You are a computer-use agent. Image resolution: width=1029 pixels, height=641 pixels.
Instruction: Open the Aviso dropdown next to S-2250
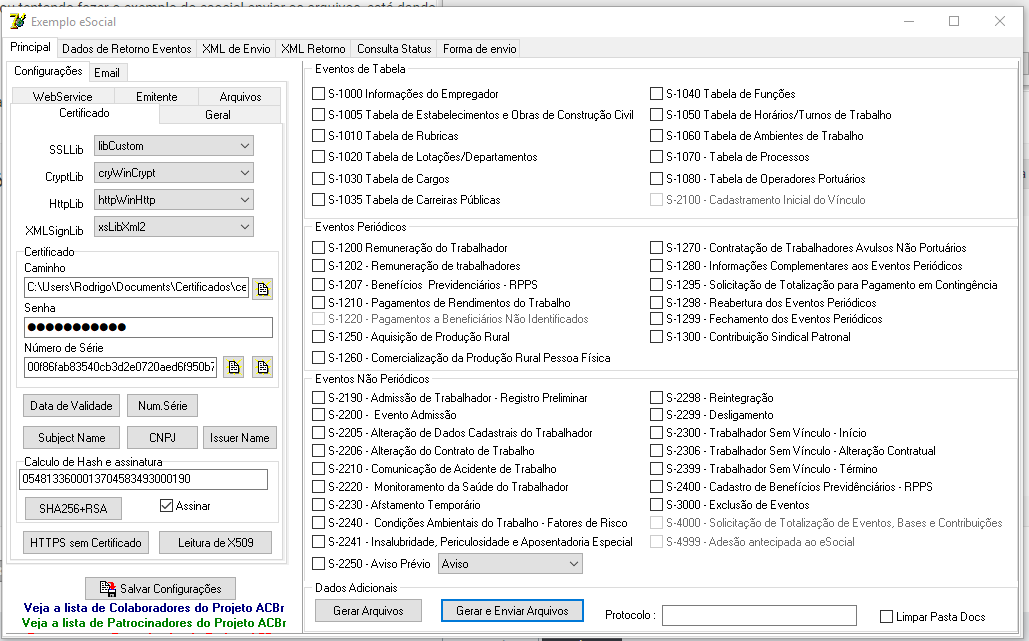(x=510, y=564)
